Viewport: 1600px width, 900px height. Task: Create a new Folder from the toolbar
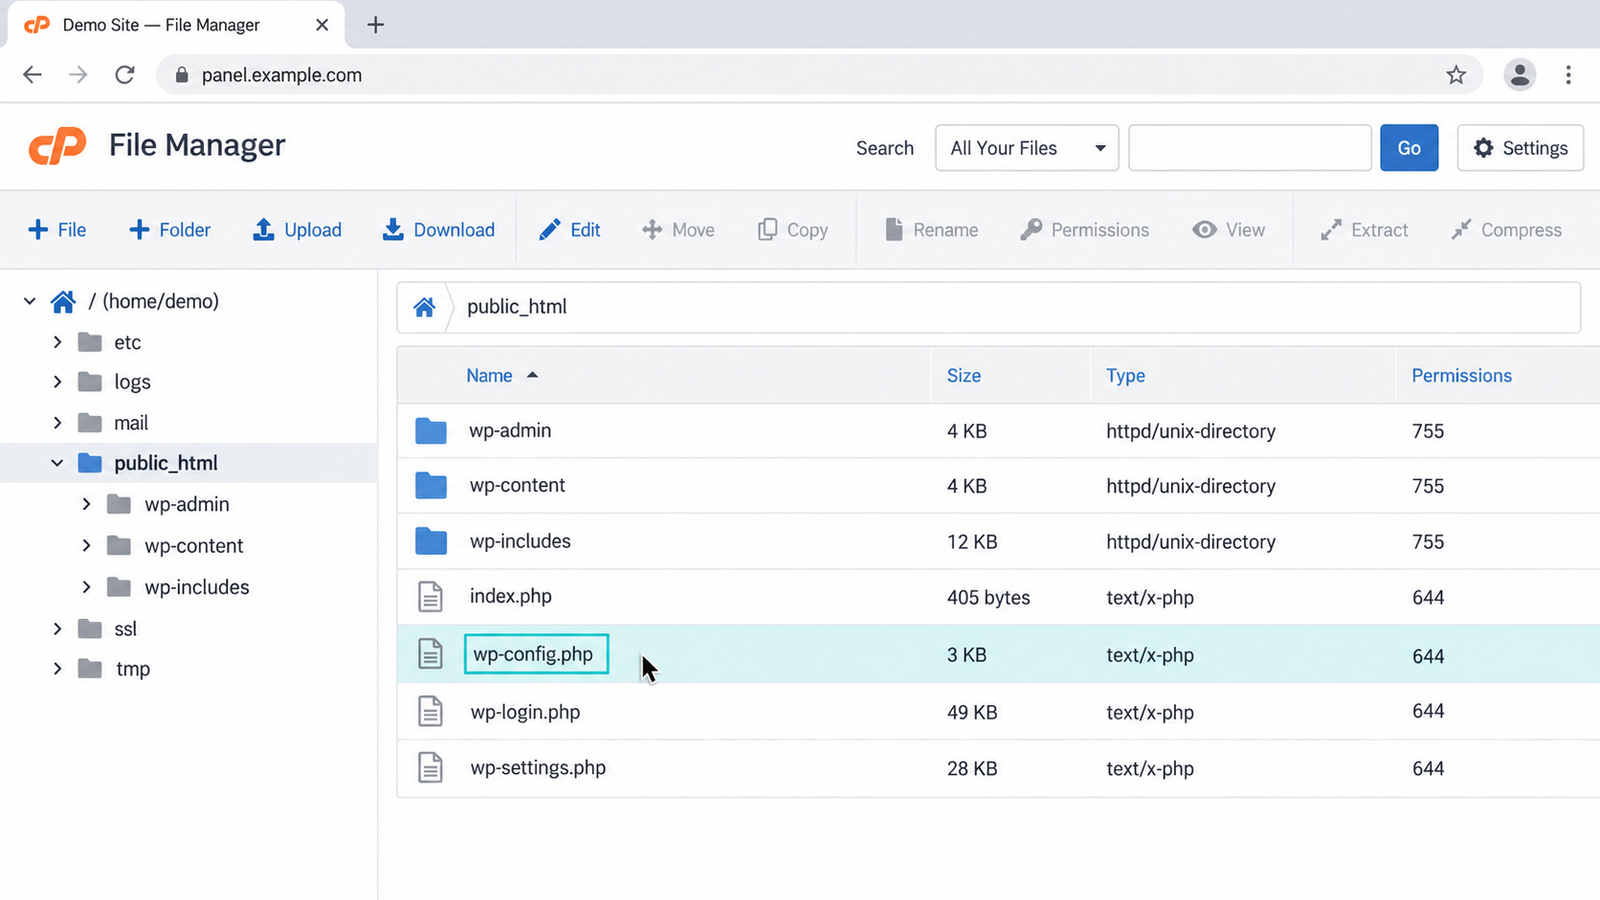click(170, 230)
